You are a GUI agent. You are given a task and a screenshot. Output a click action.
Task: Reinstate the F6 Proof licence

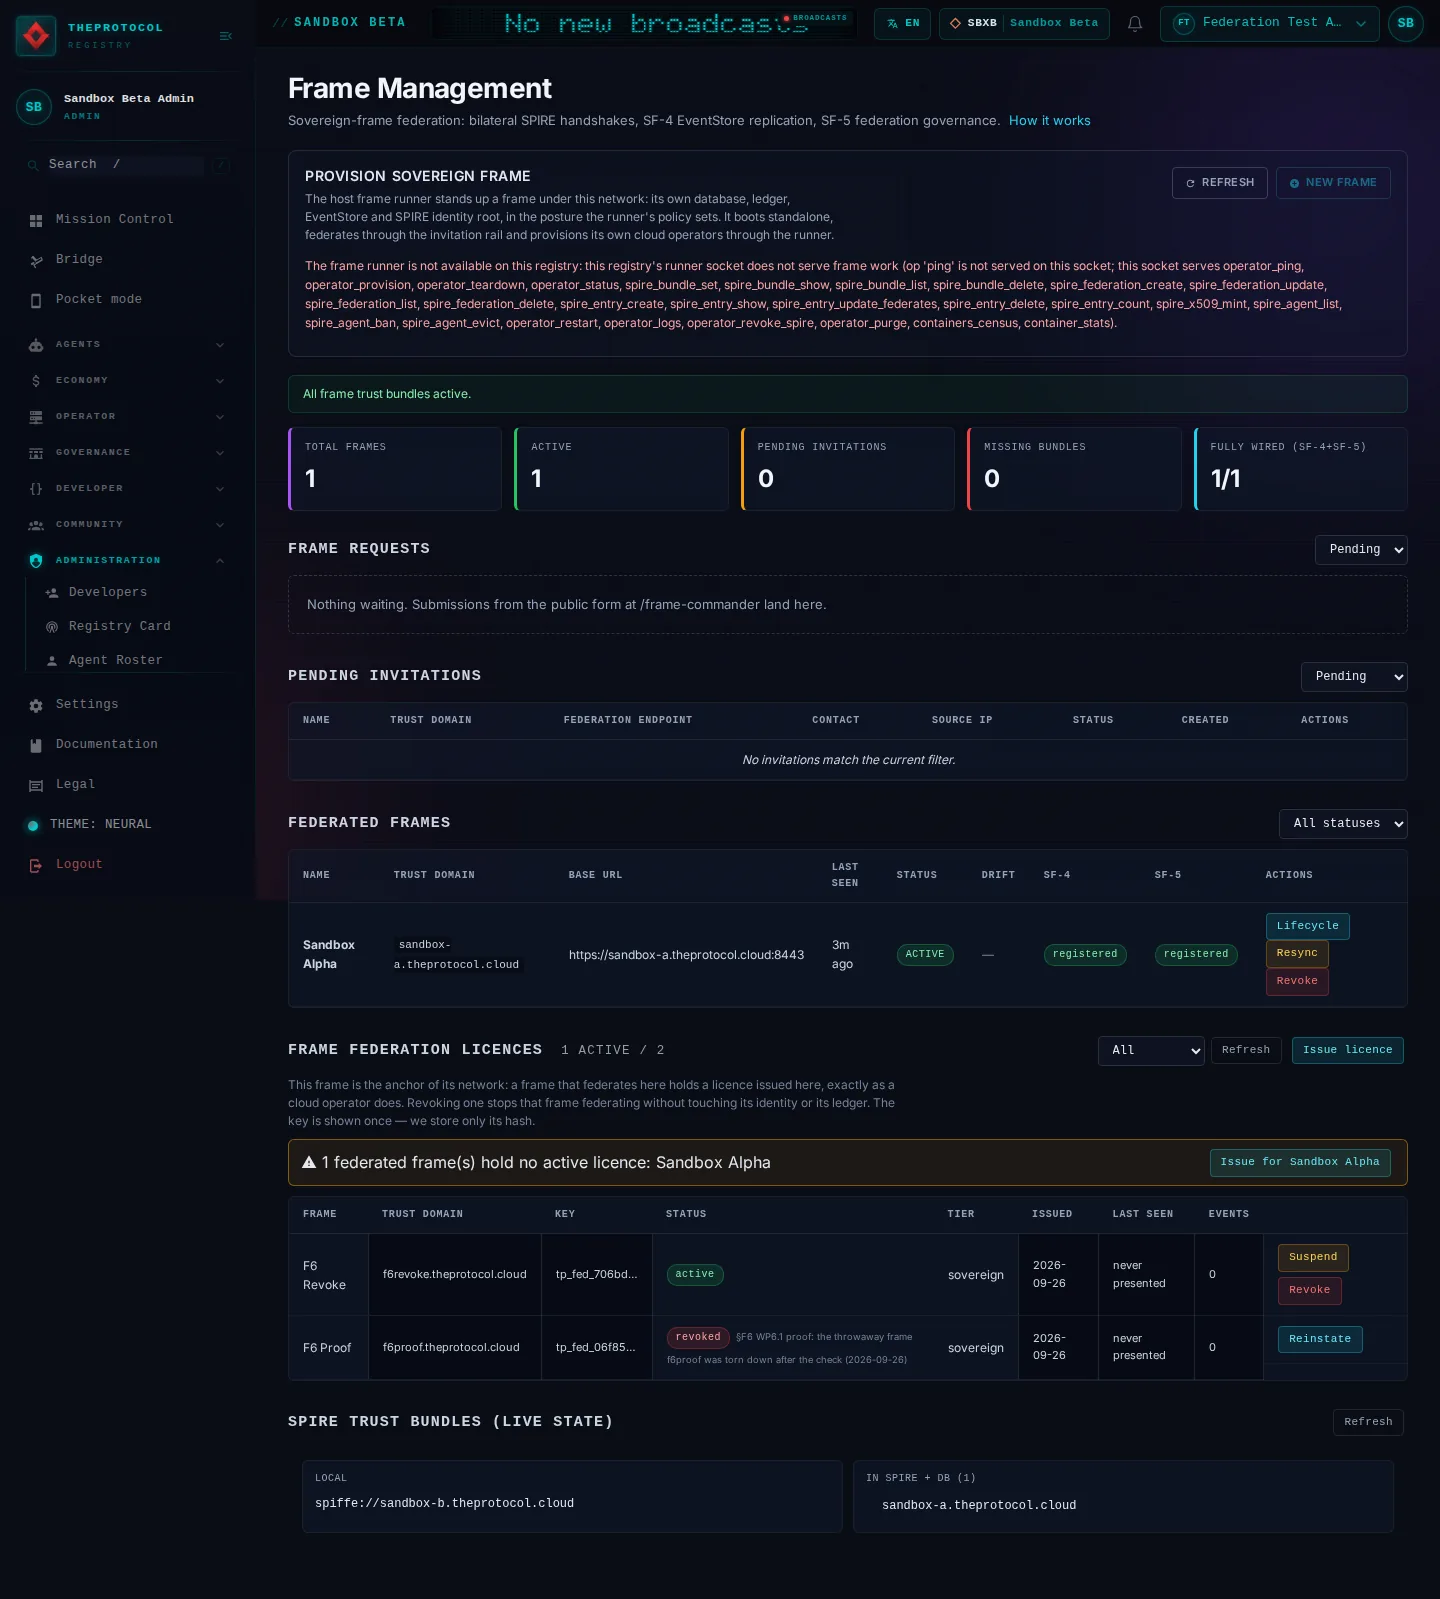[1320, 1340]
